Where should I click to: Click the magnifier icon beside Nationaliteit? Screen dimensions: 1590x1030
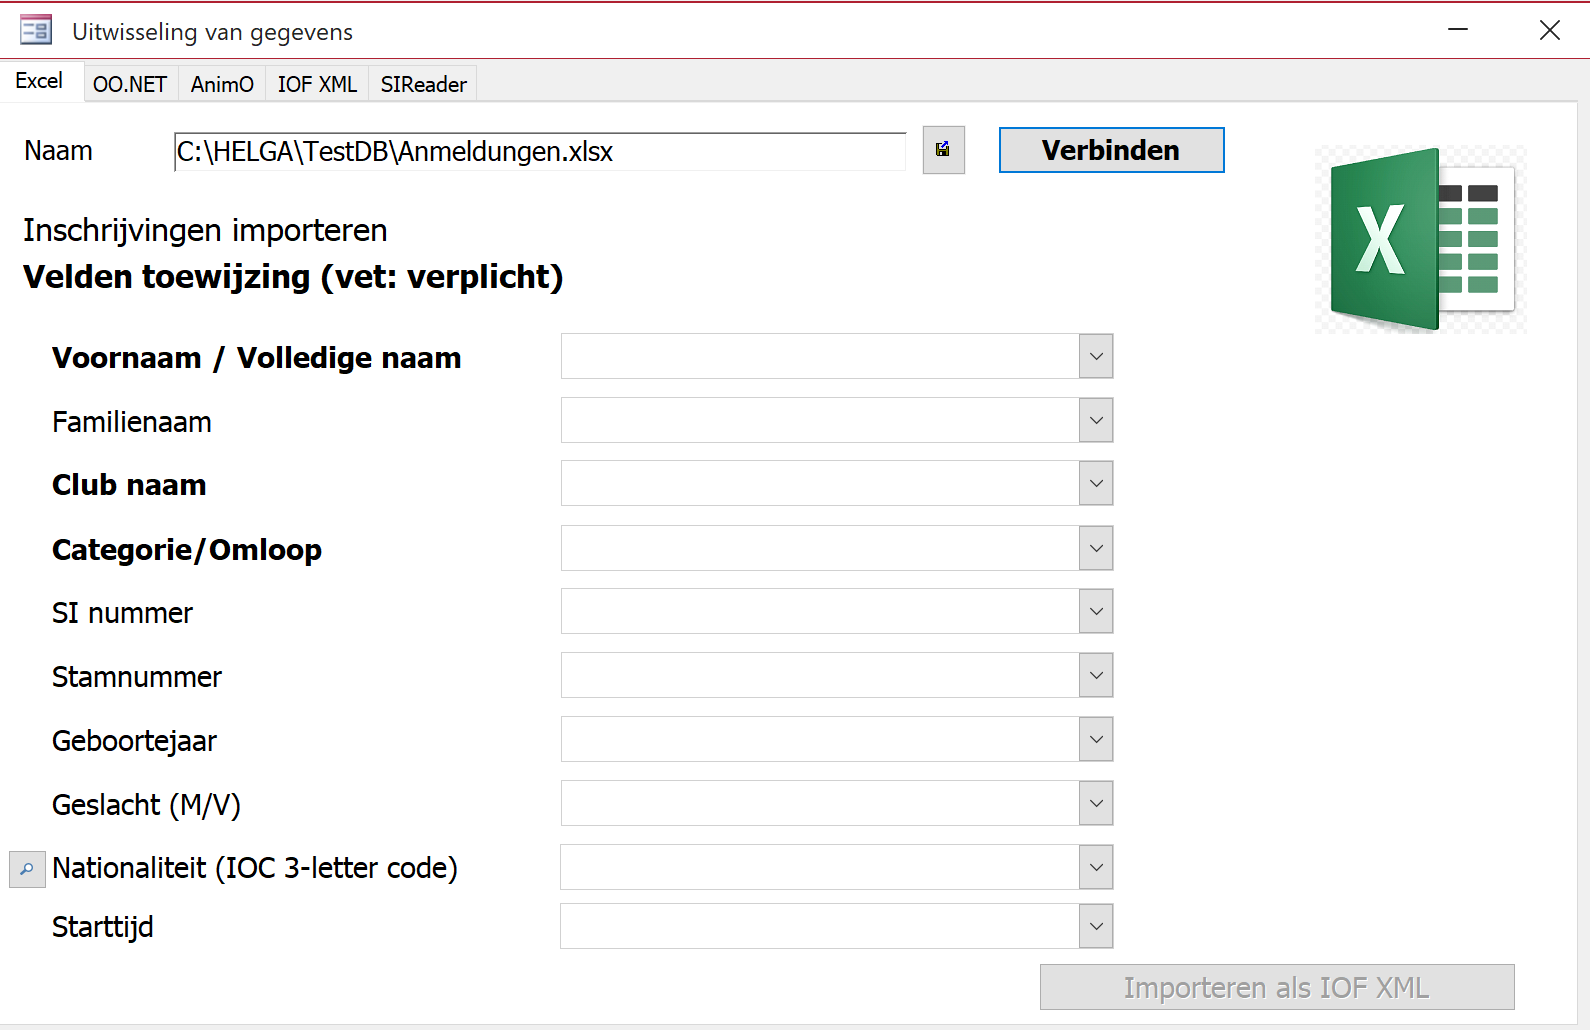click(27, 869)
